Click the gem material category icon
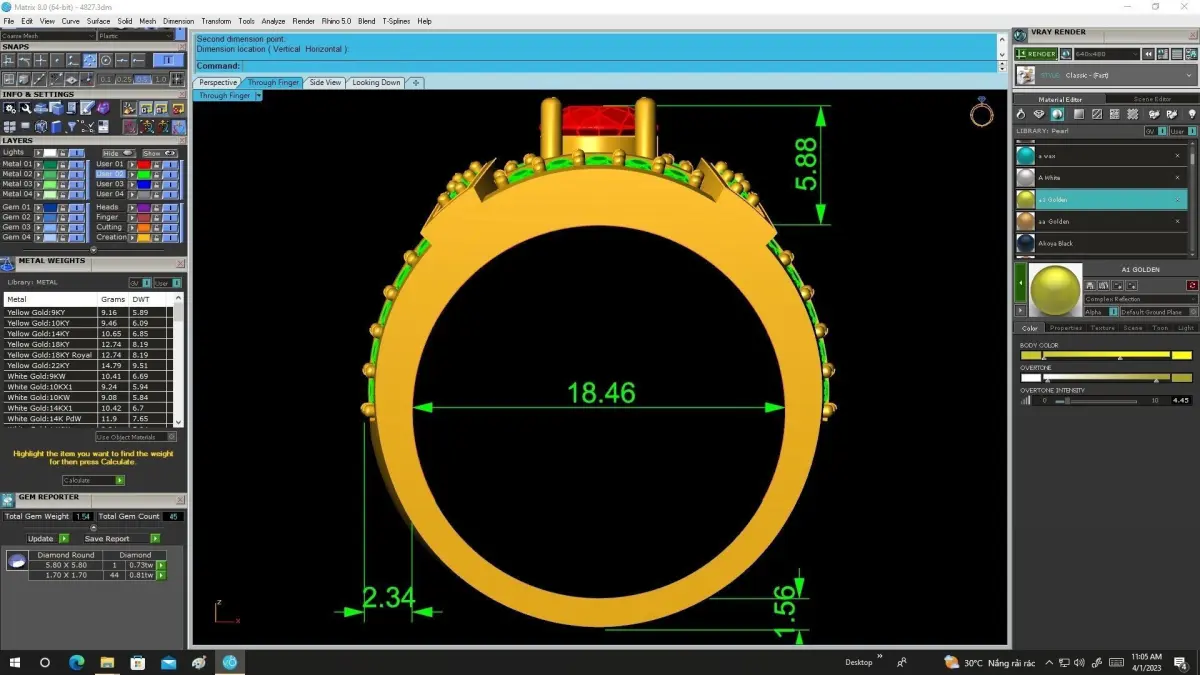Image resolution: width=1200 pixels, height=675 pixels. click(x=1039, y=114)
